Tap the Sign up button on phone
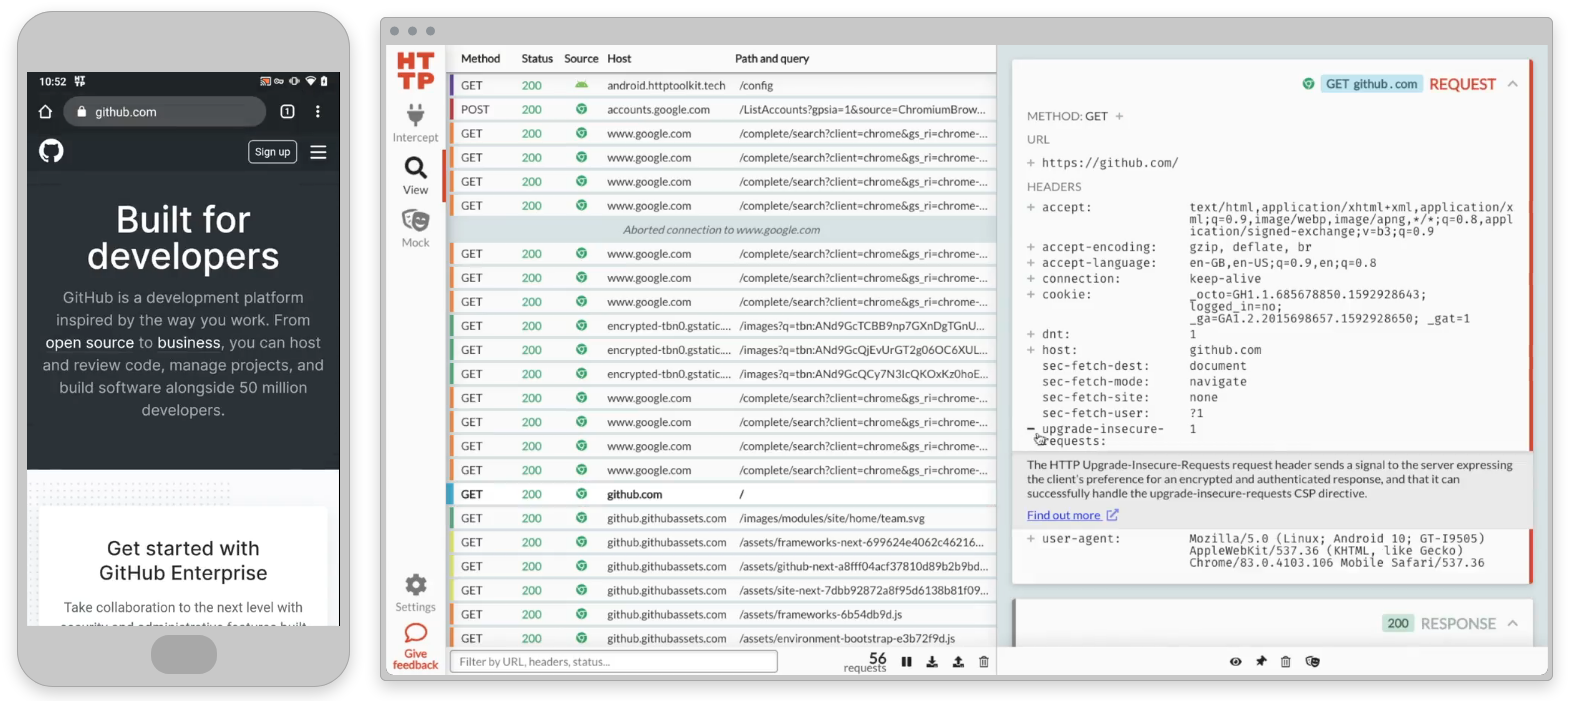 (272, 152)
